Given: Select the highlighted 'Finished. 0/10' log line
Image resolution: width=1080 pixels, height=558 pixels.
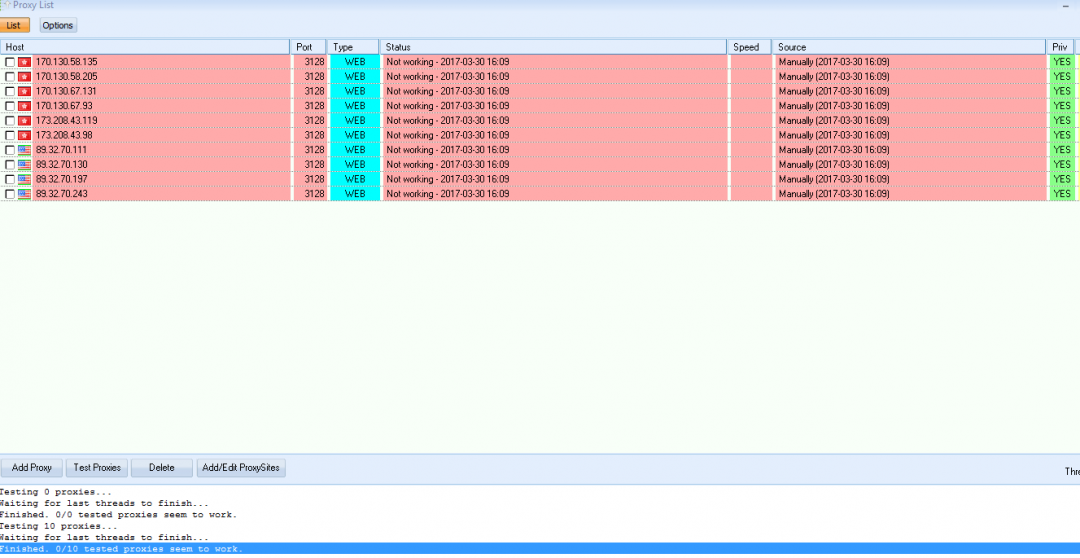Looking at the screenshot, I should 120,549.
